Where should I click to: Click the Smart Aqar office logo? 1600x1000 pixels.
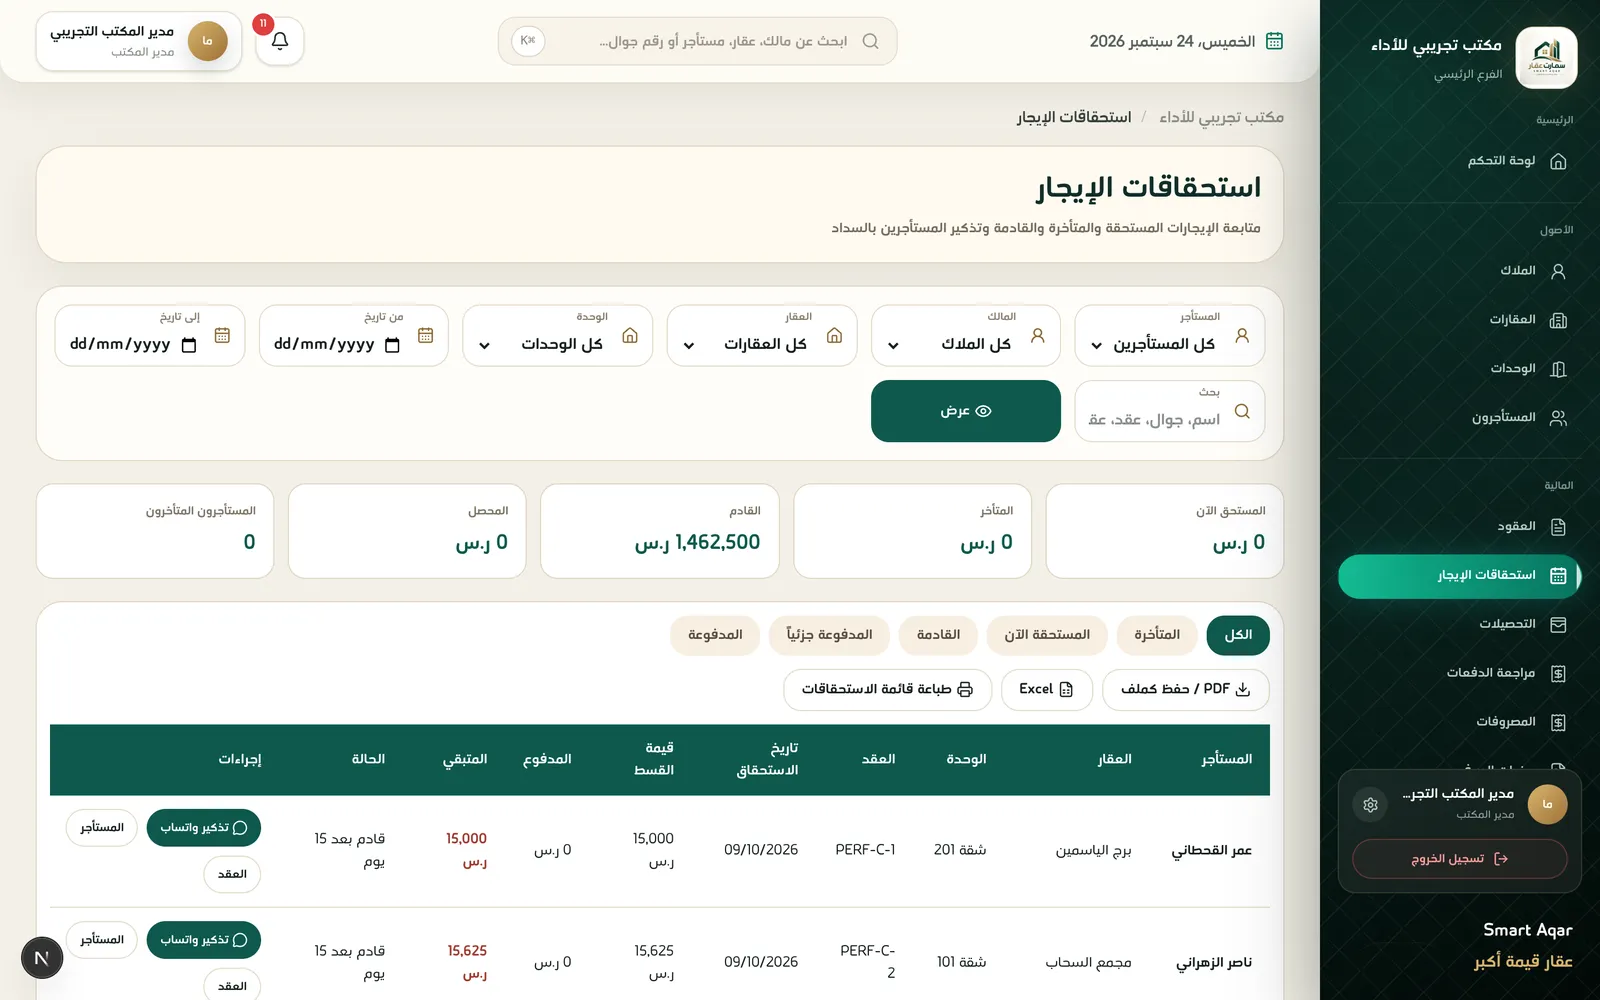(1546, 57)
